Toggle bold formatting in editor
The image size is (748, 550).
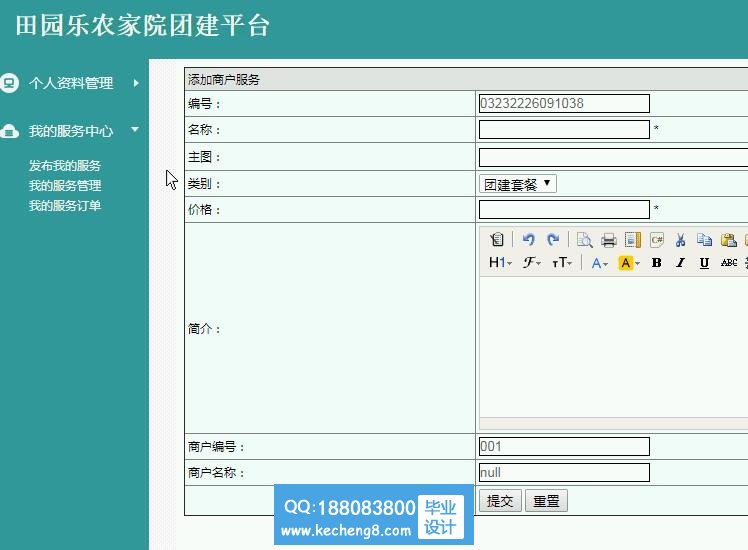point(656,262)
